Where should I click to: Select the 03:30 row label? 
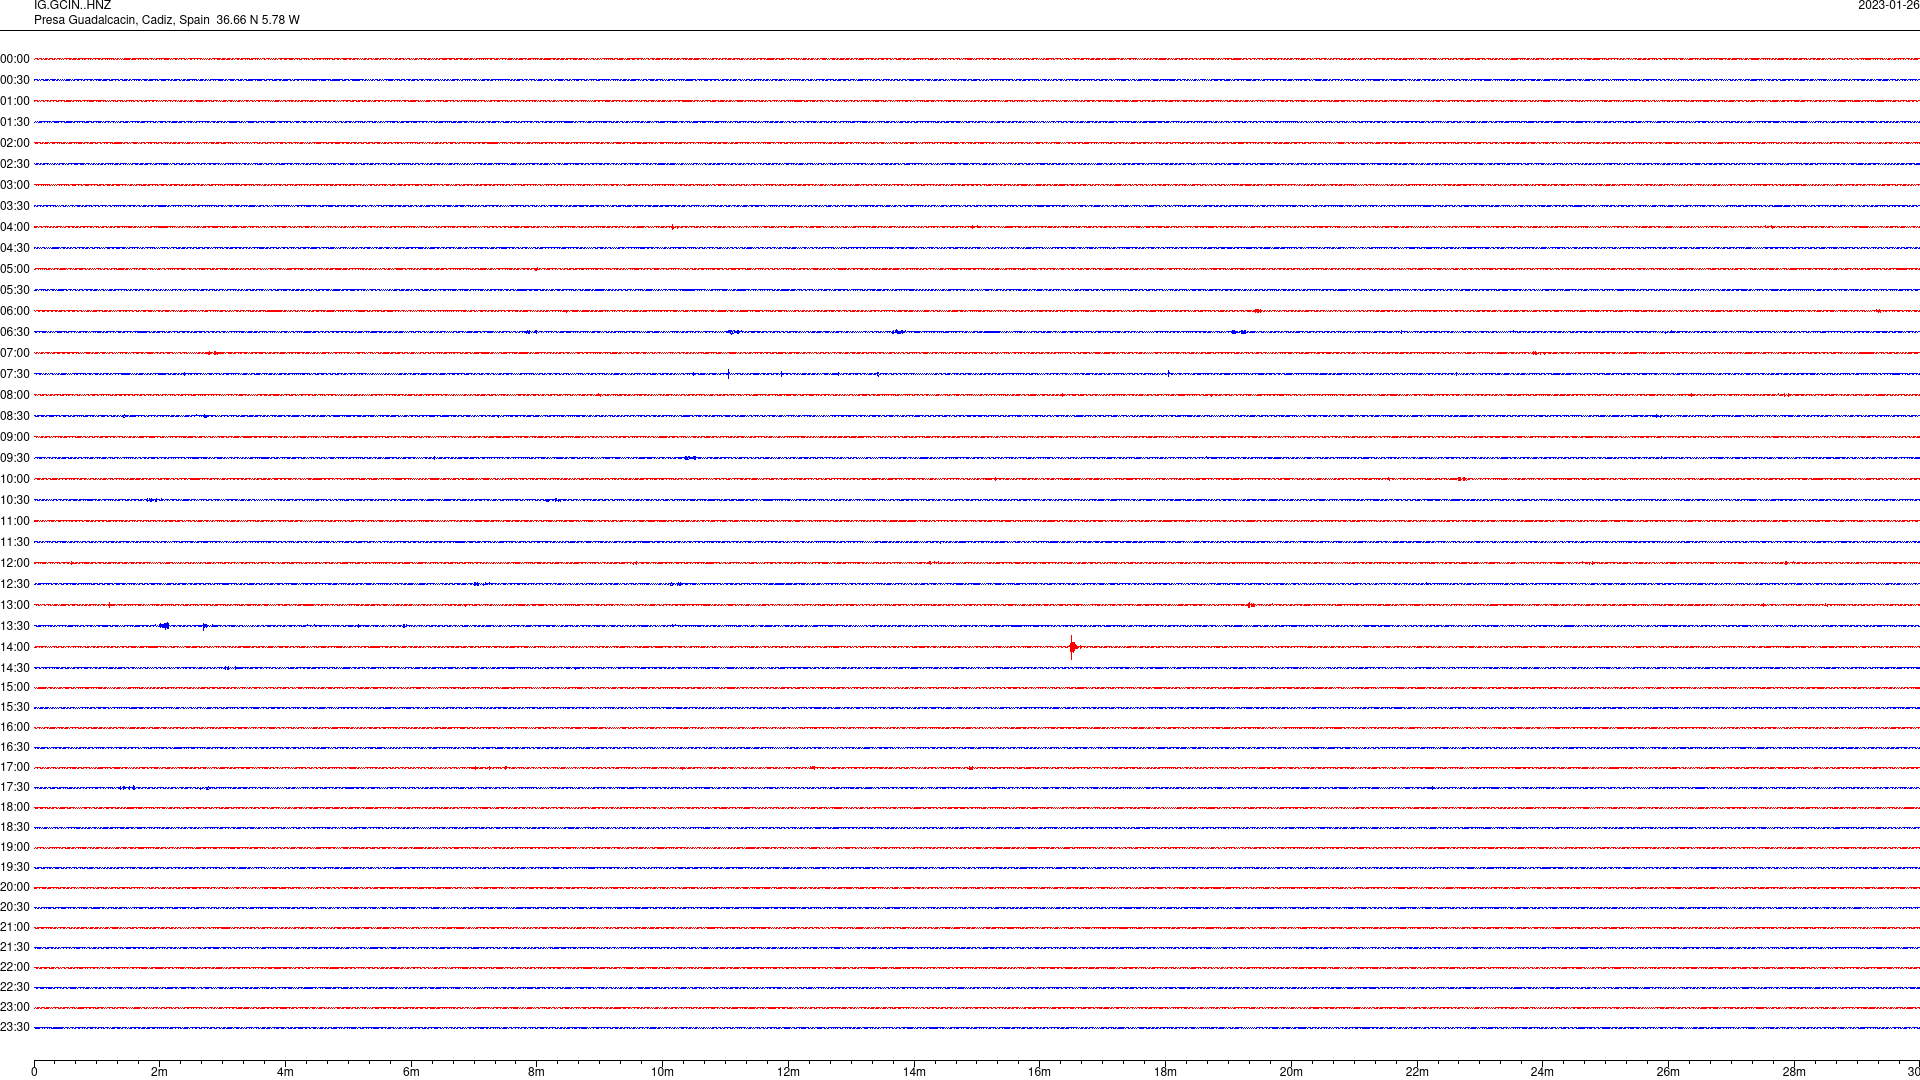[15, 206]
